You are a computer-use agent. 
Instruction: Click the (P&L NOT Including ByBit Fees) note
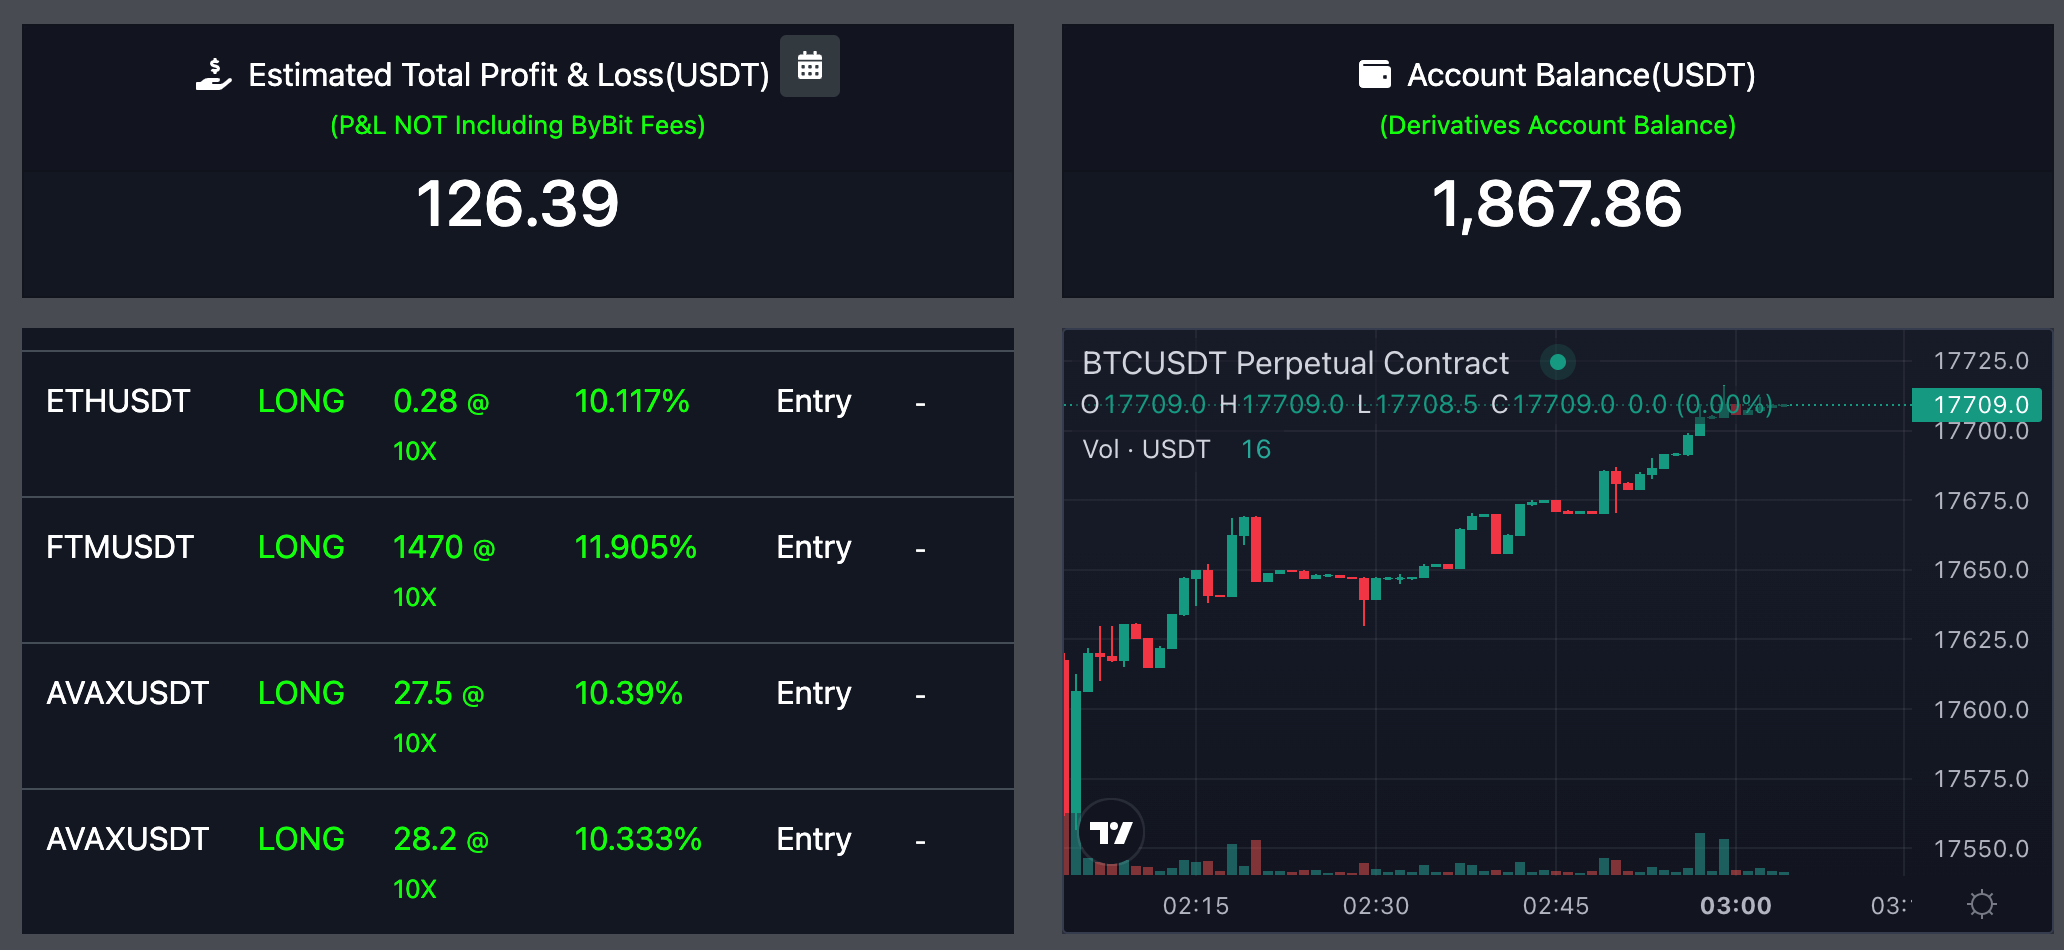coord(518,125)
